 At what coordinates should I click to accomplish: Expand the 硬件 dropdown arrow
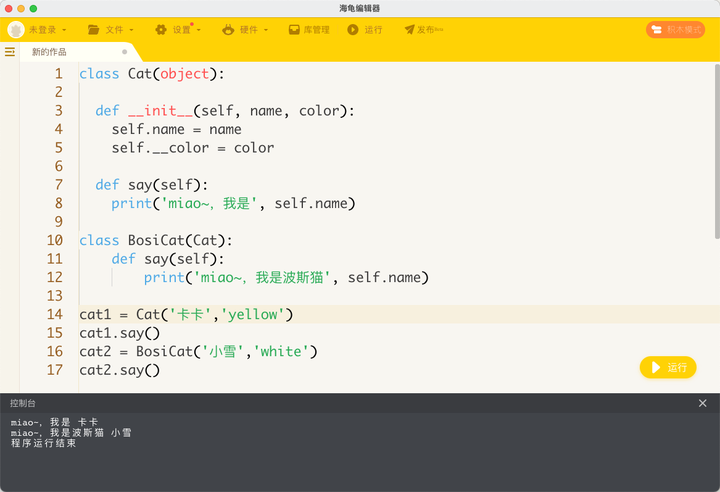266,30
